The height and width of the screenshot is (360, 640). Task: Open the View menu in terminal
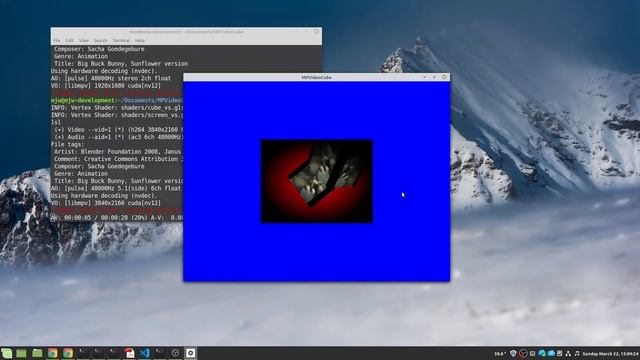point(84,40)
